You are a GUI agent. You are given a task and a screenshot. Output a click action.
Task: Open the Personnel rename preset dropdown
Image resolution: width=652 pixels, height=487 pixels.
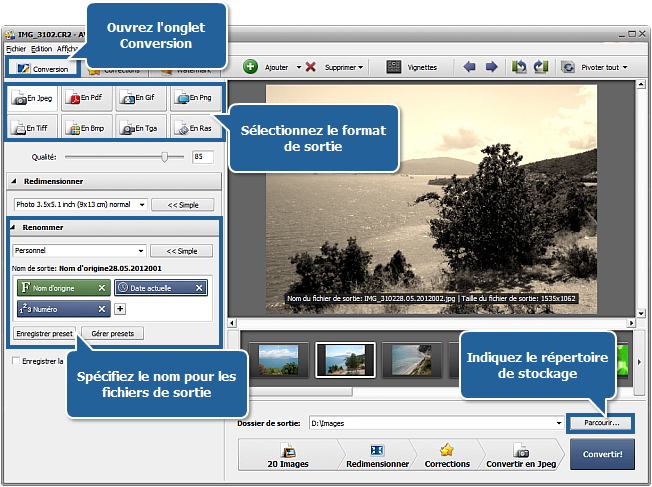click(141, 251)
